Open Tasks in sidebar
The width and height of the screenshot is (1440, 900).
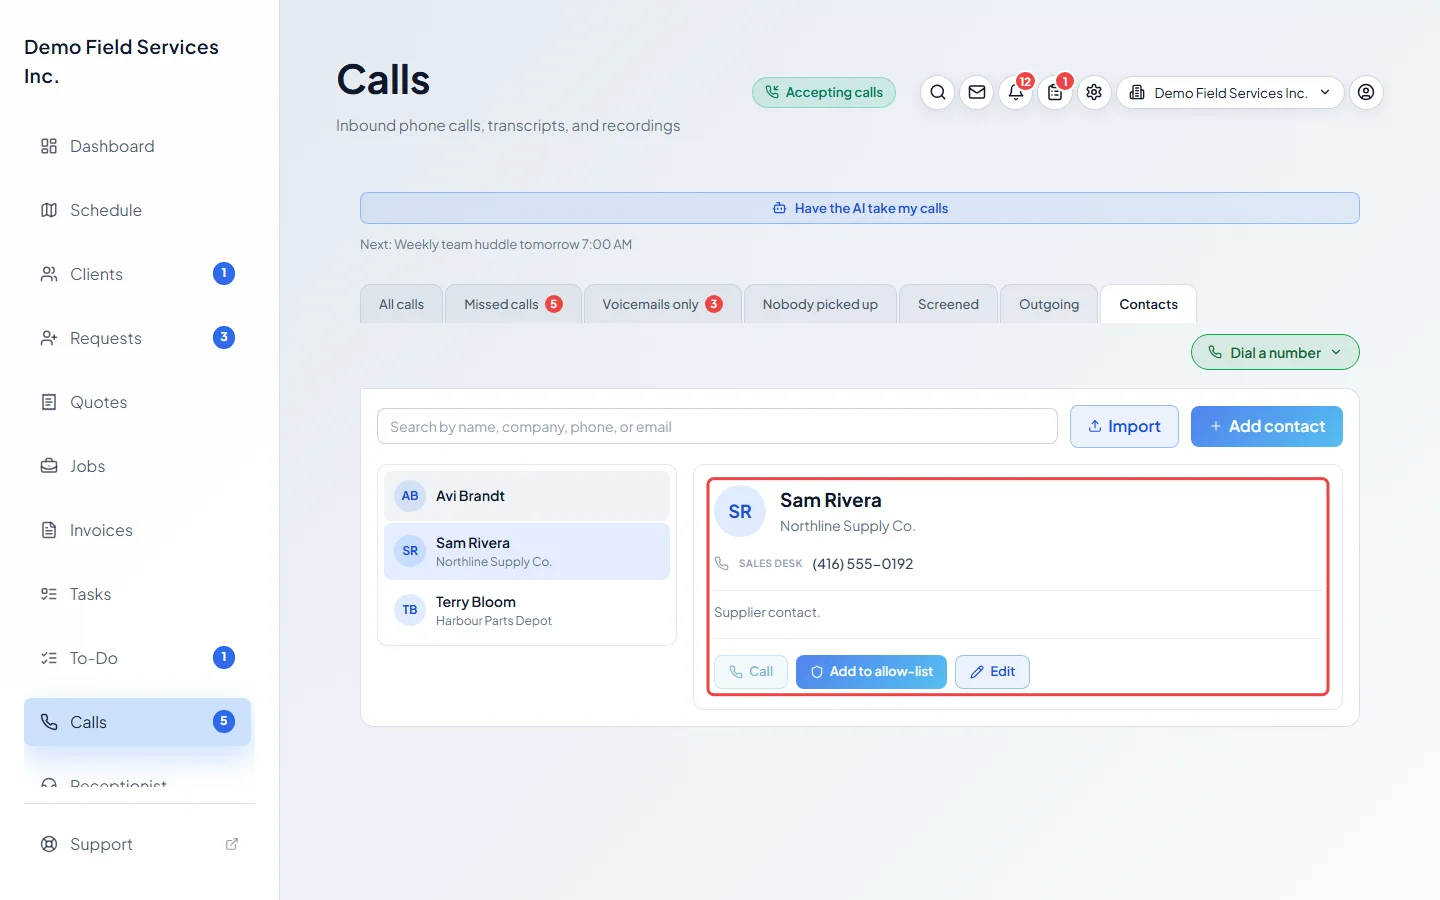[x=138, y=594]
